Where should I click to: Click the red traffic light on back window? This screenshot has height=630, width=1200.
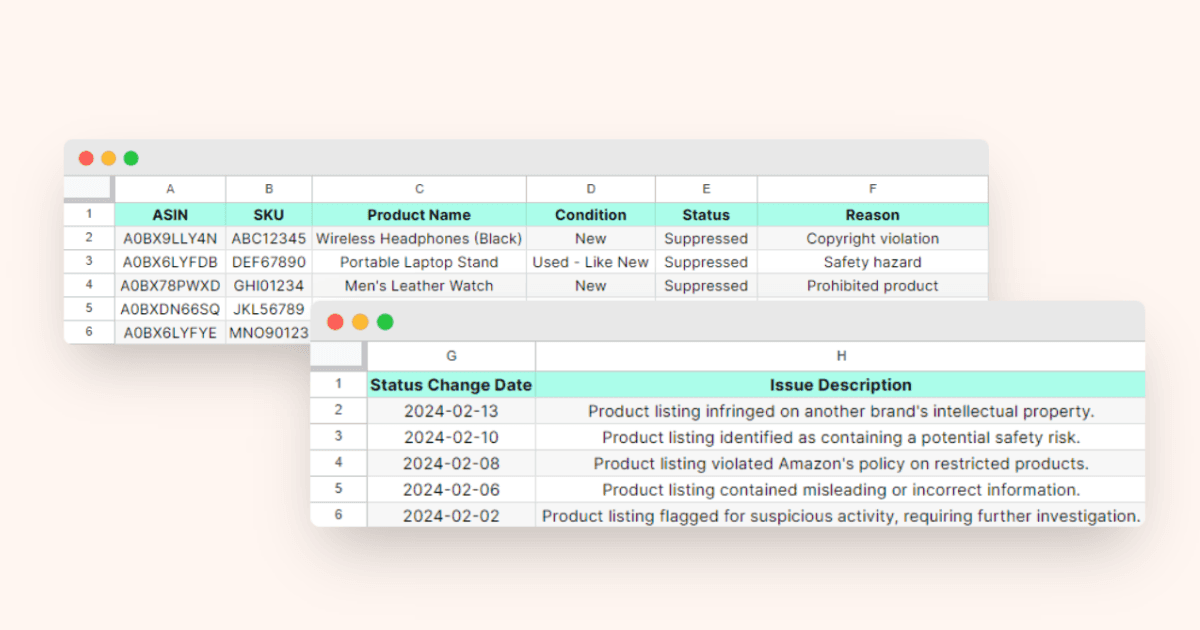point(87,157)
